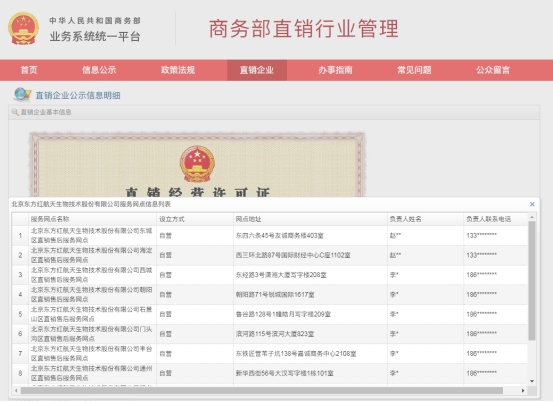This screenshot has height=402, width=553.
Task: Click phone 133******** in row 2
Action: 481,255
